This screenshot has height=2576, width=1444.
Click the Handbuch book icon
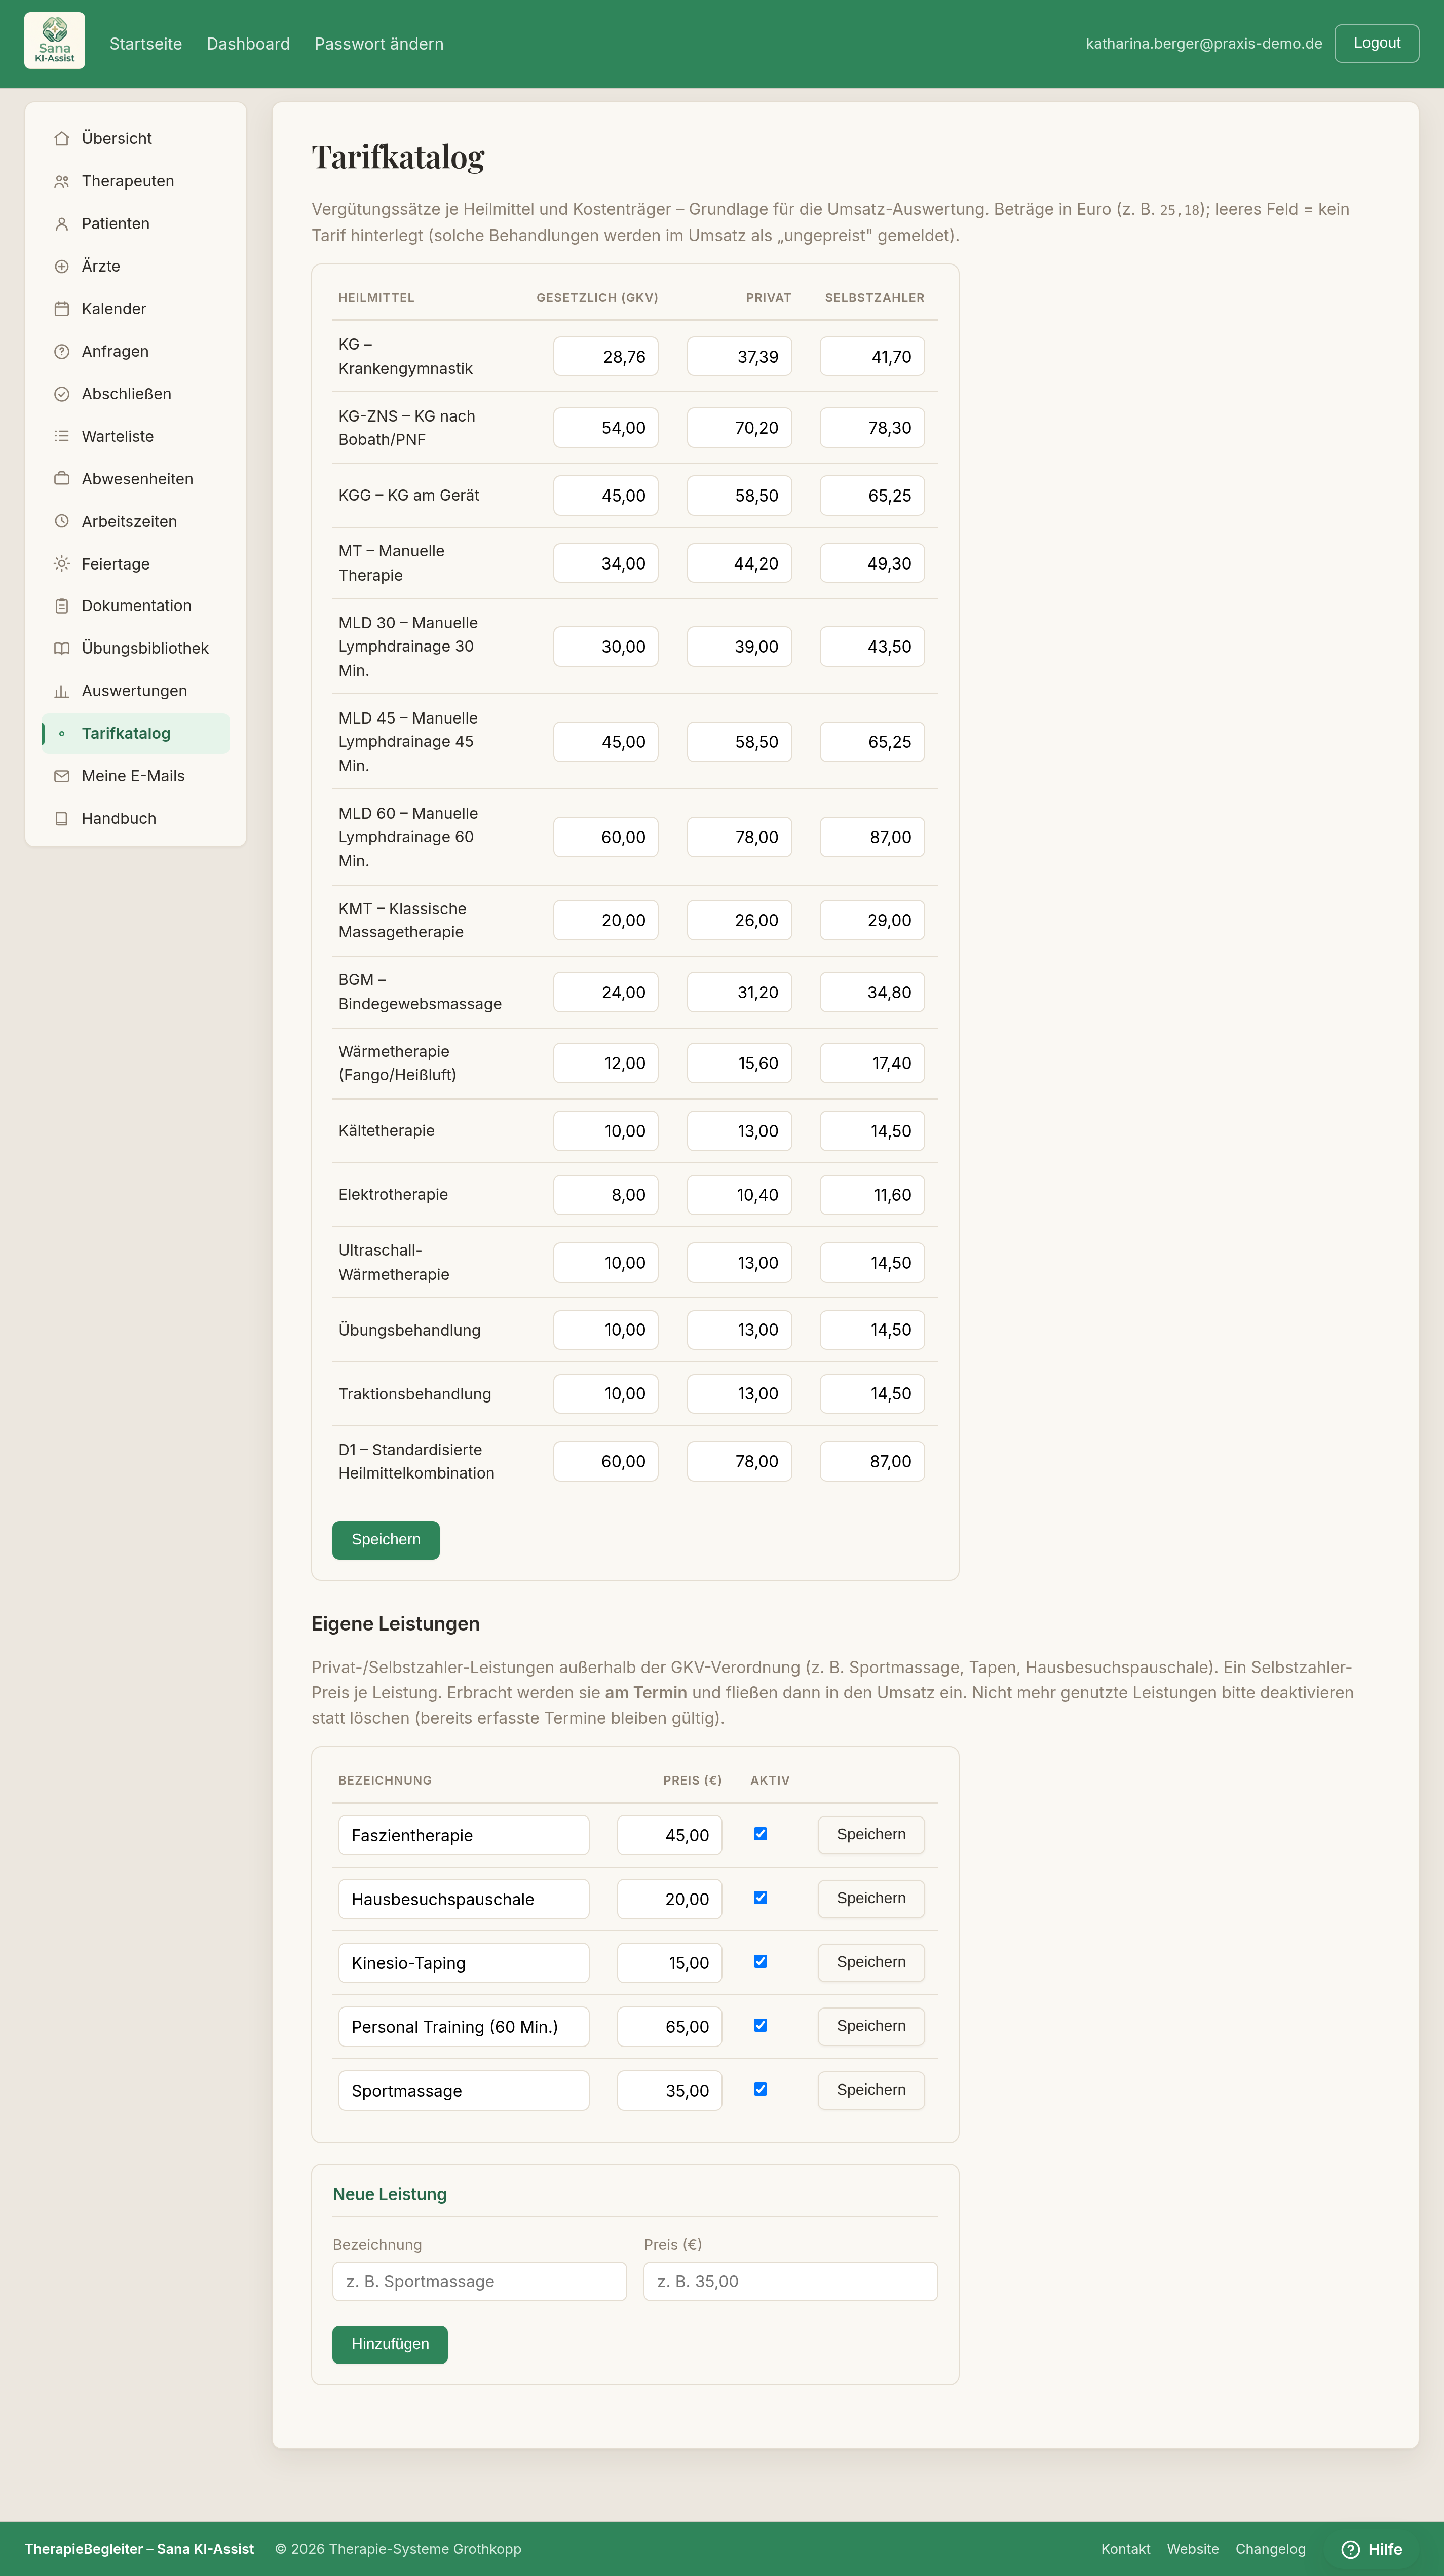(x=62, y=818)
